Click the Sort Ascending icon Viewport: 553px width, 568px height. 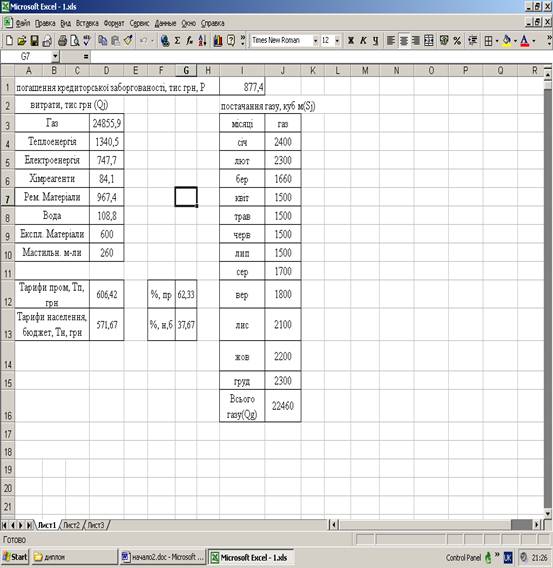pos(202,41)
